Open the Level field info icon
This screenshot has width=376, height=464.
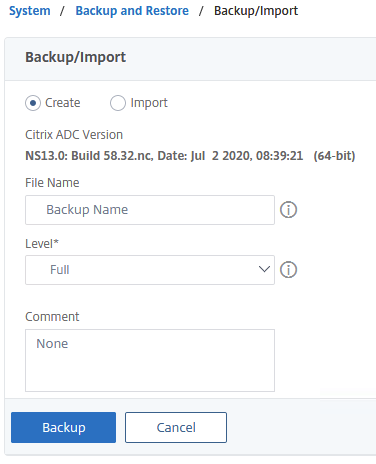coord(288,270)
